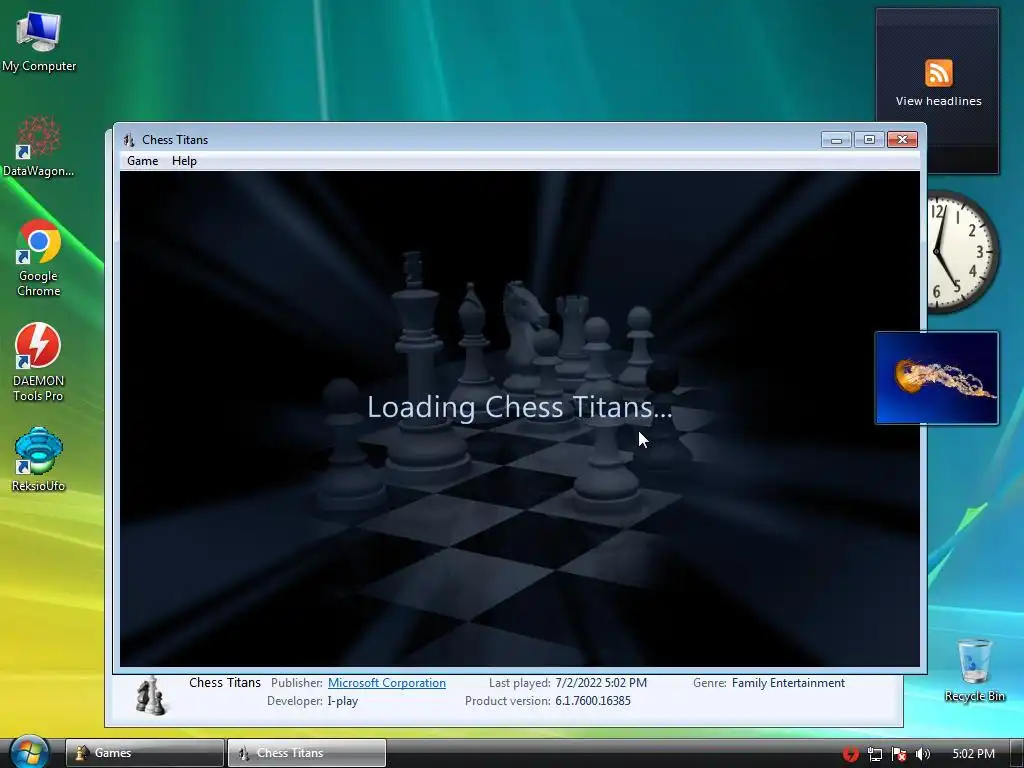Open the Microsoft Corporation publisher link

coord(387,682)
